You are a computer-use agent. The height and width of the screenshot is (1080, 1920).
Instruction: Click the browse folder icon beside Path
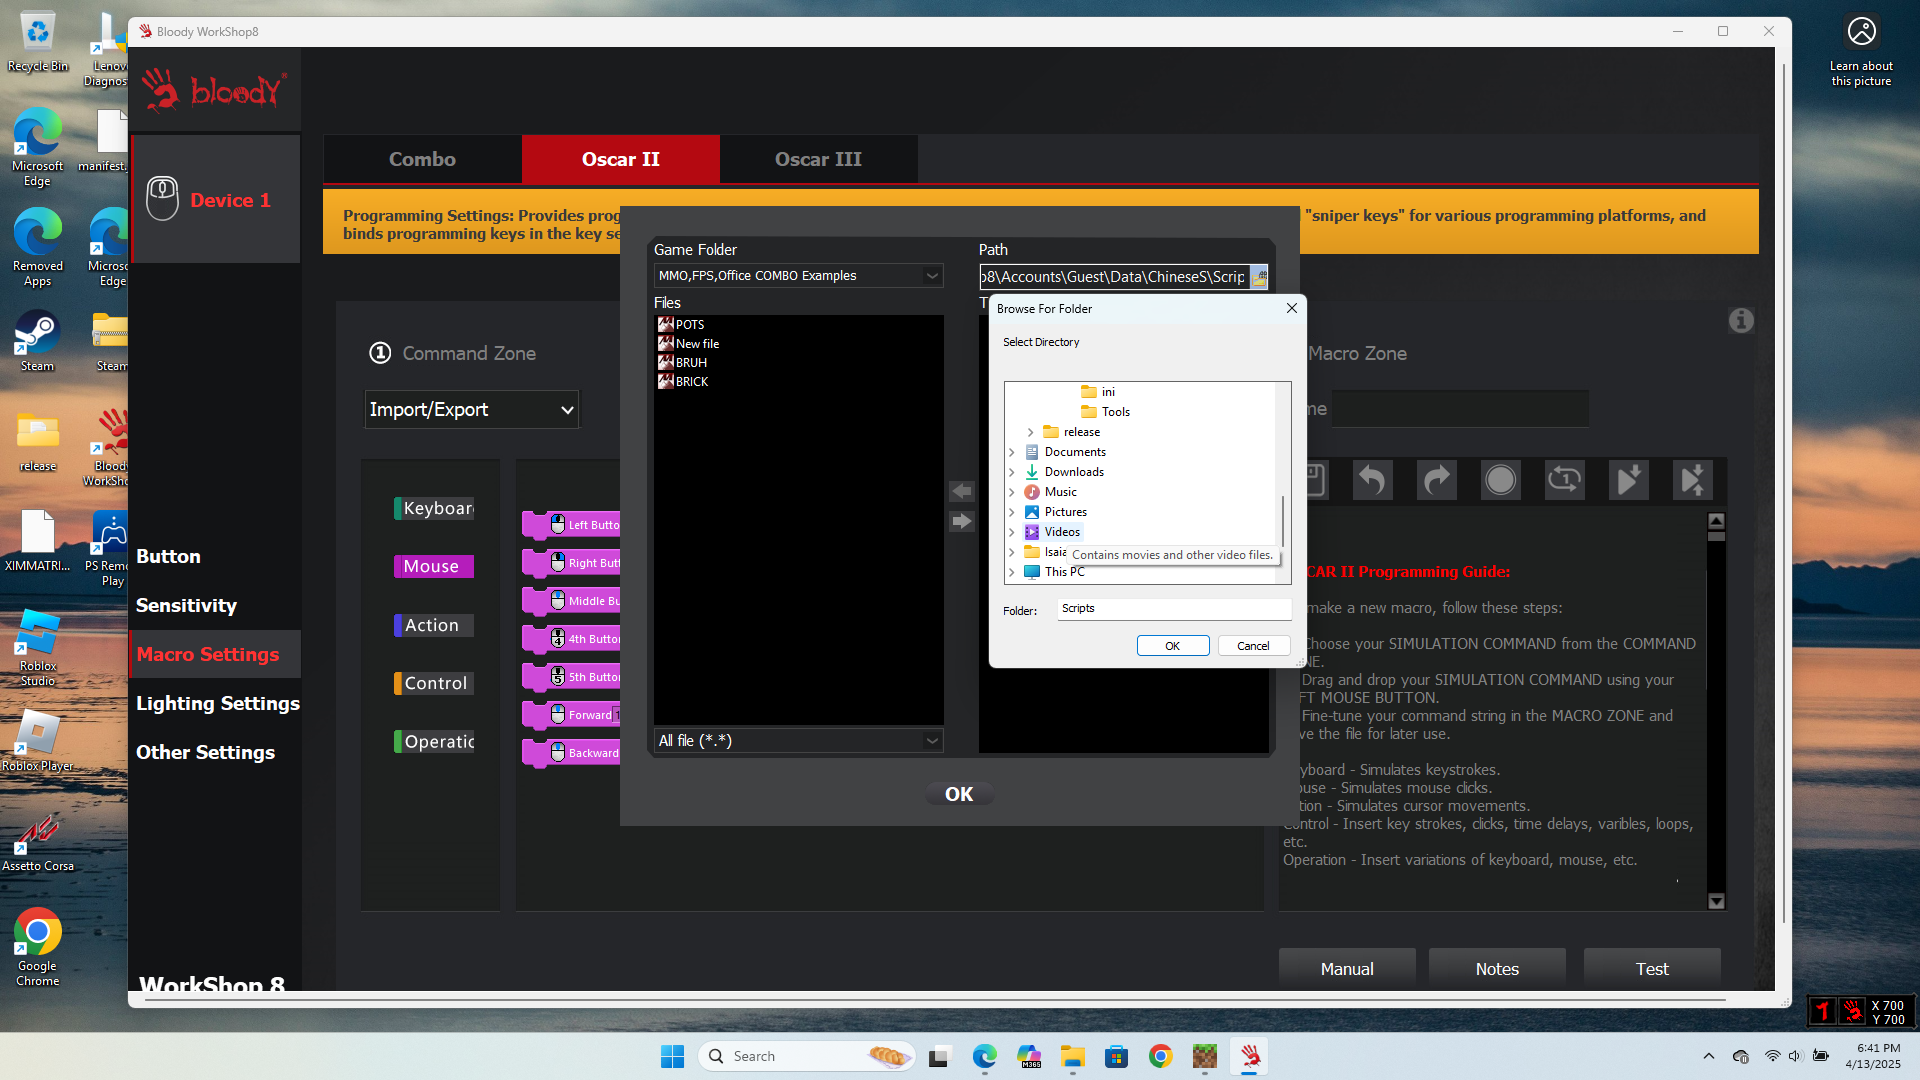click(x=1258, y=277)
